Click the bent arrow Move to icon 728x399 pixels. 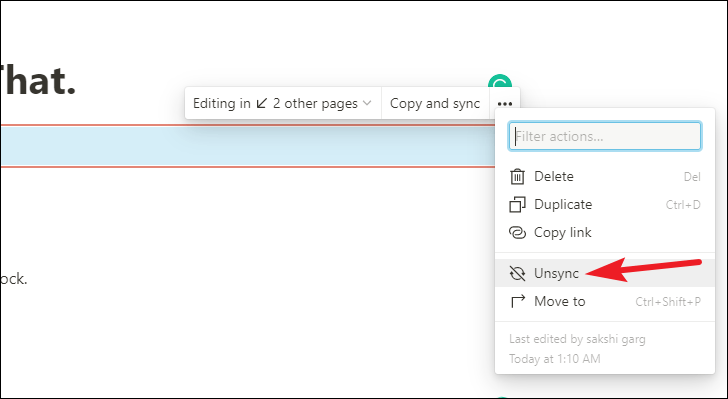click(x=517, y=301)
